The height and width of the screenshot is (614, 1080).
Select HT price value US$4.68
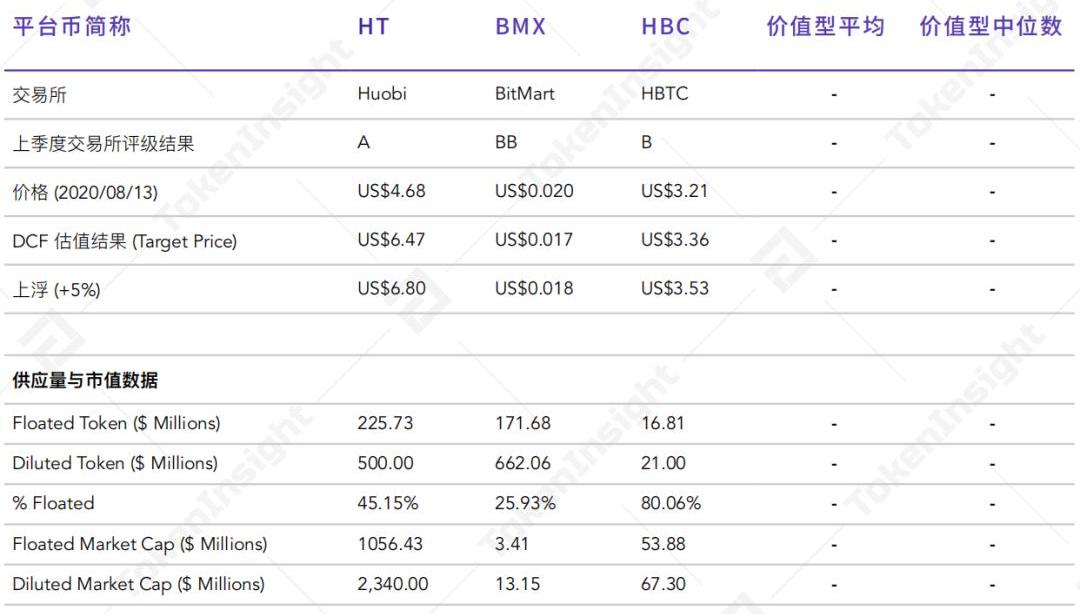click(x=391, y=191)
